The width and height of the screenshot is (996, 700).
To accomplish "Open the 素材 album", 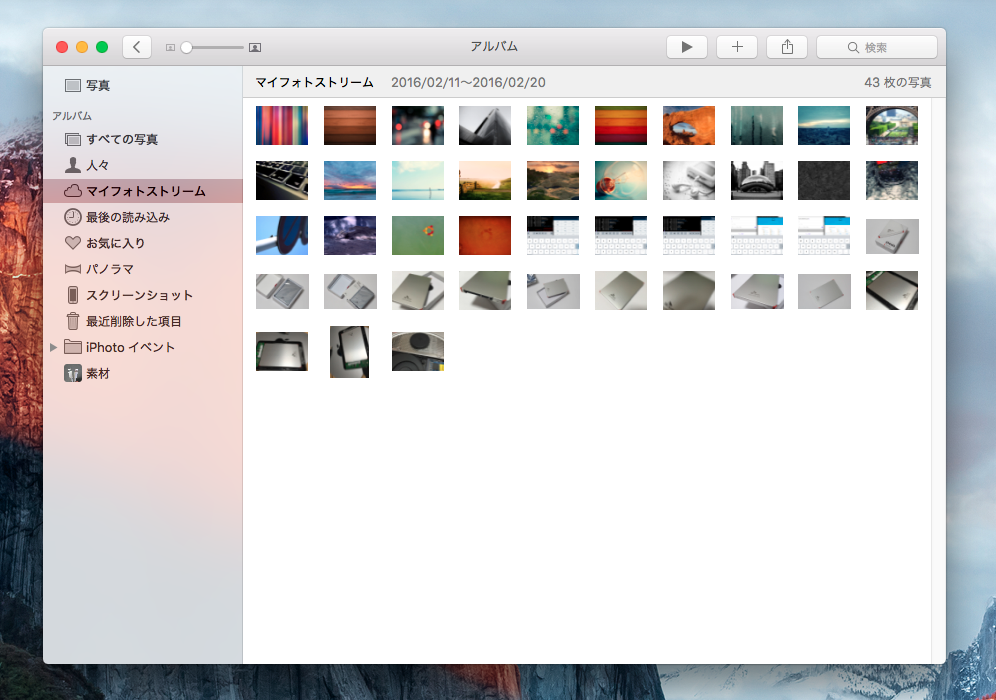I will (97, 373).
